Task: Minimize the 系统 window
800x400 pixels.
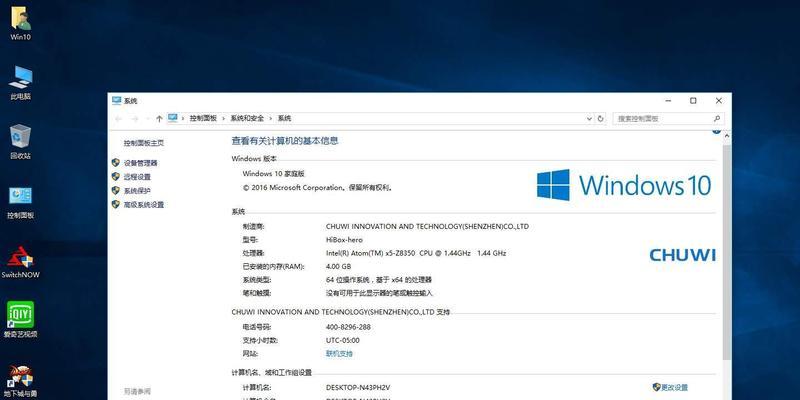Action: (x=668, y=101)
